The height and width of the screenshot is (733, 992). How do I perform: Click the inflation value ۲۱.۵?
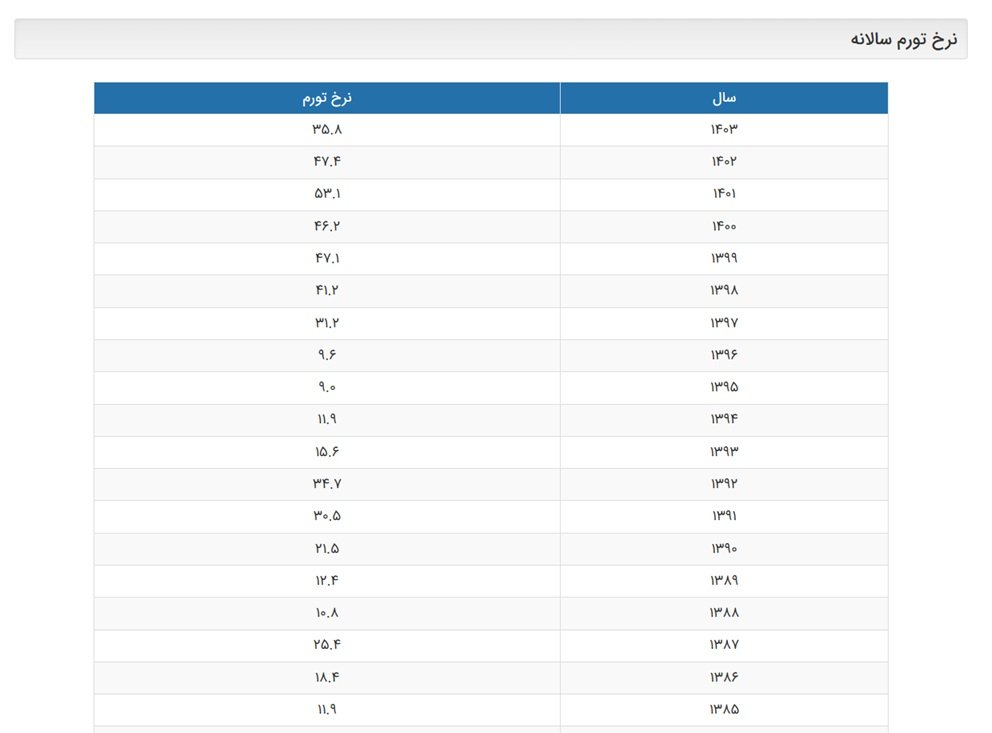(x=327, y=549)
